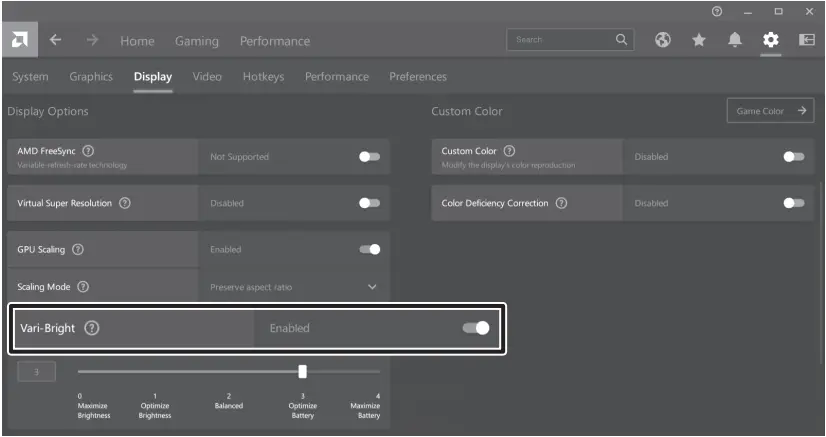The image size is (826, 437).
Task: Disable the Vari-Bright toggle
Action: click(x=476, y=328)
